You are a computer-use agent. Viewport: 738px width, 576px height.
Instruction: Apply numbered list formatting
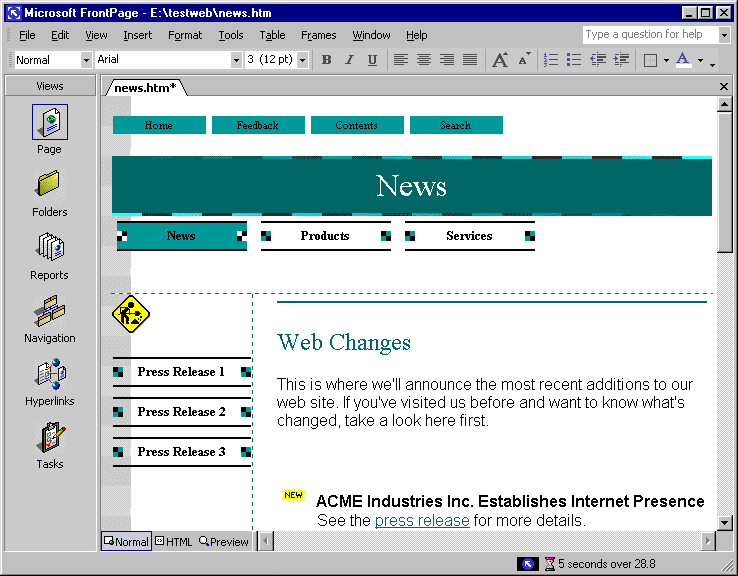[x=551, y=60]
